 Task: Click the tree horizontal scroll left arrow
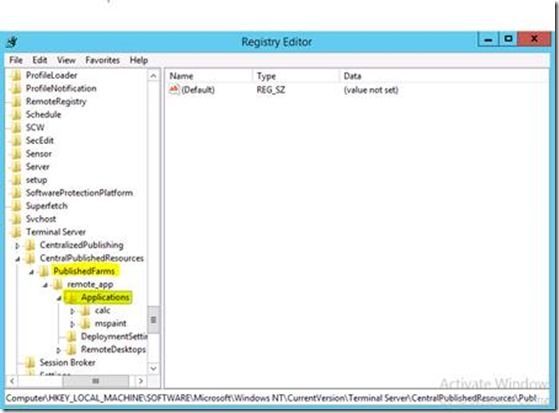(12, 381)
